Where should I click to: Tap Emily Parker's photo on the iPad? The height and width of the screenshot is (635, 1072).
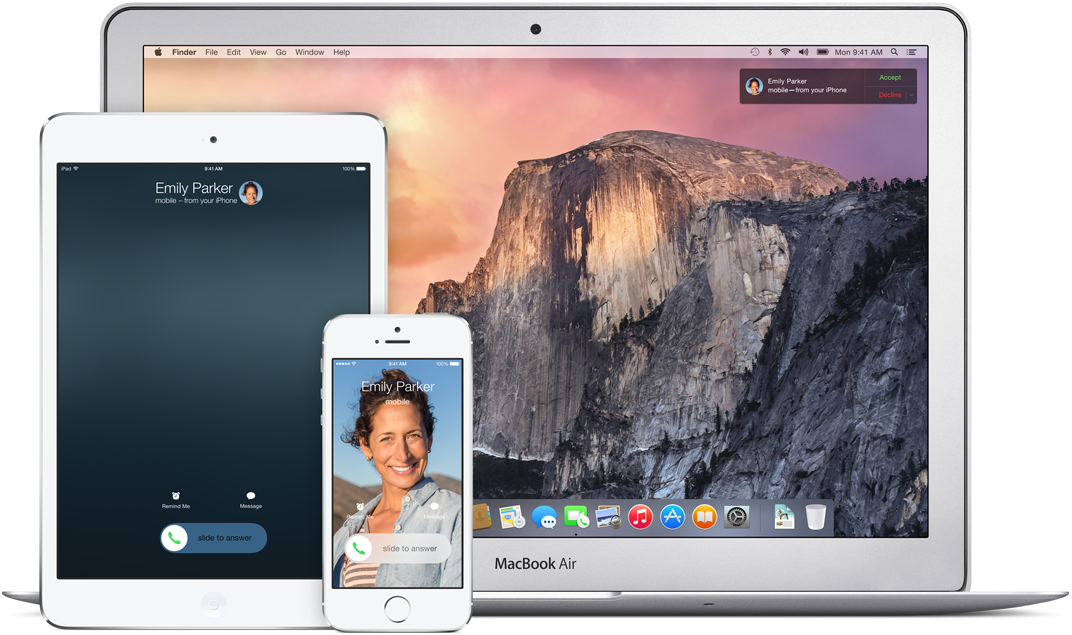[x=251, y=193]
